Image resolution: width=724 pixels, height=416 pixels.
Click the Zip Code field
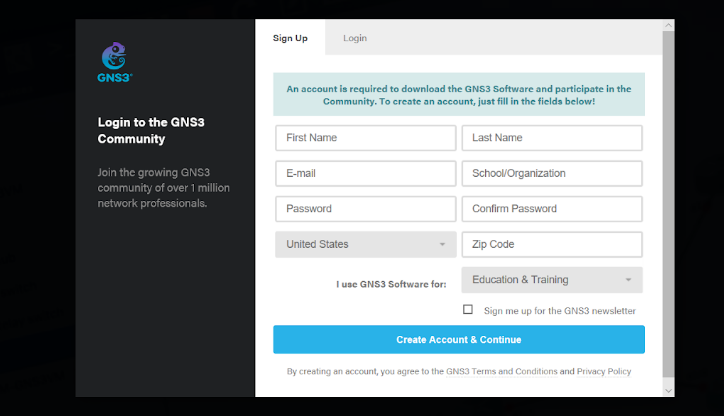(x=552, y=244)
